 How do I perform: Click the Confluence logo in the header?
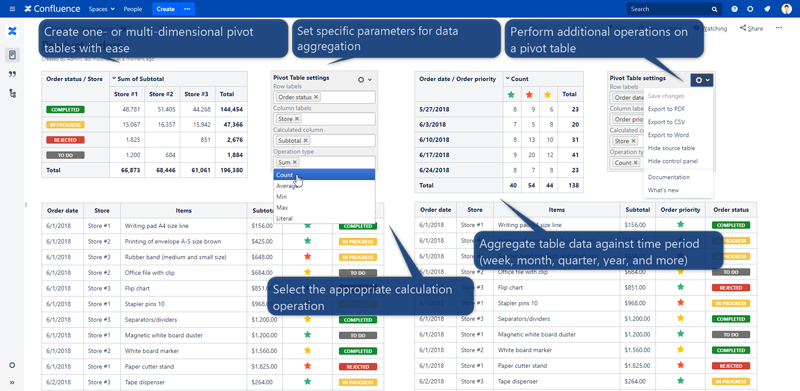click(53, 9)
